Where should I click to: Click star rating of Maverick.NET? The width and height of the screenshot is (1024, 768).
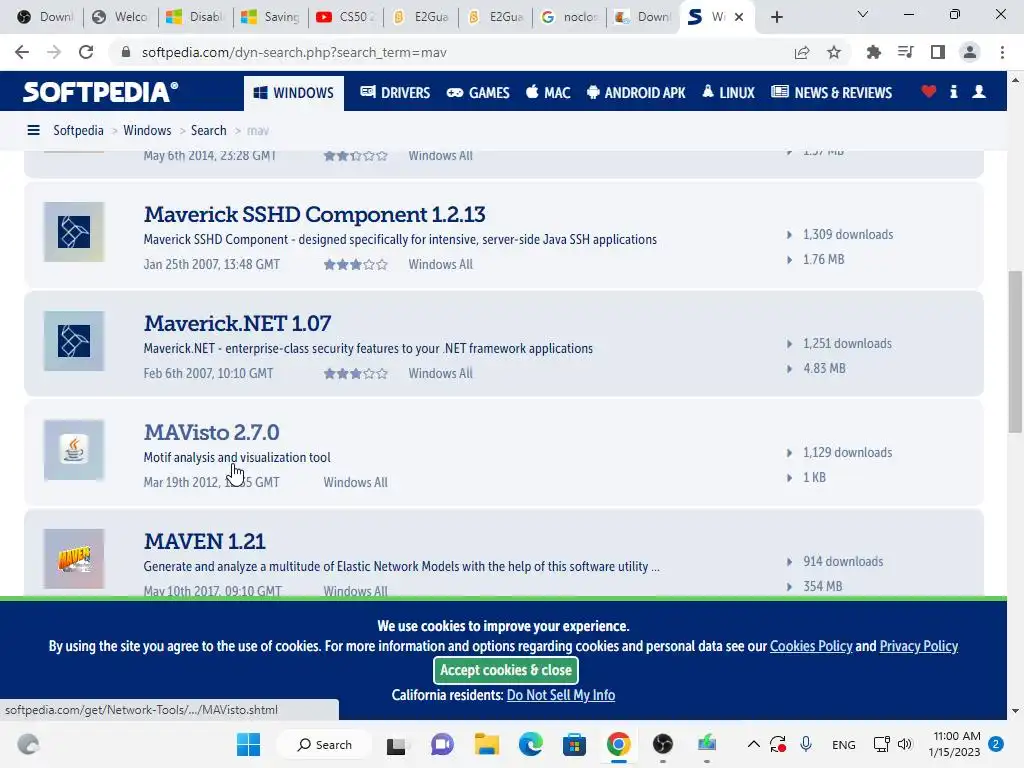(356, 374)
